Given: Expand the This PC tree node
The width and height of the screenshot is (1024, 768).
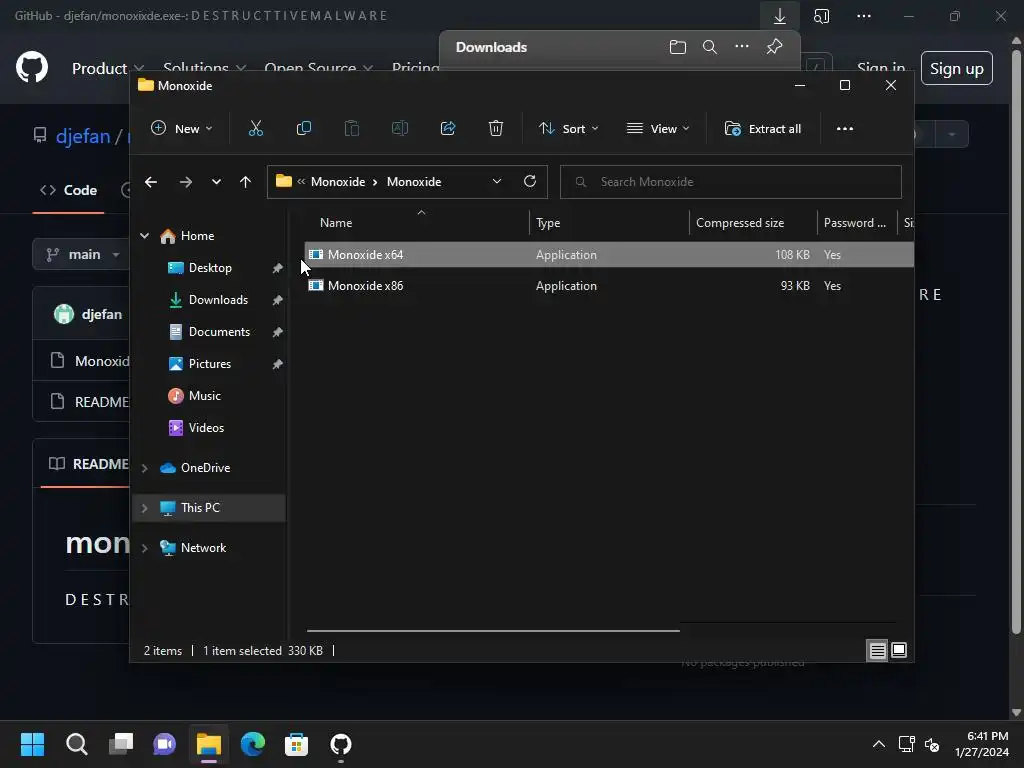Looking at the screenshot, I should (144, 508).
